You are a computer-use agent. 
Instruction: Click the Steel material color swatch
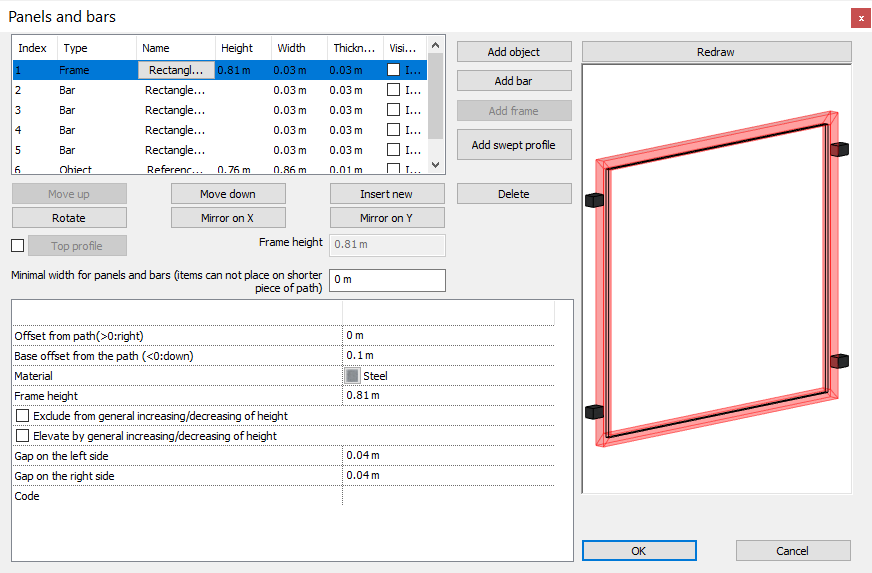352,376
